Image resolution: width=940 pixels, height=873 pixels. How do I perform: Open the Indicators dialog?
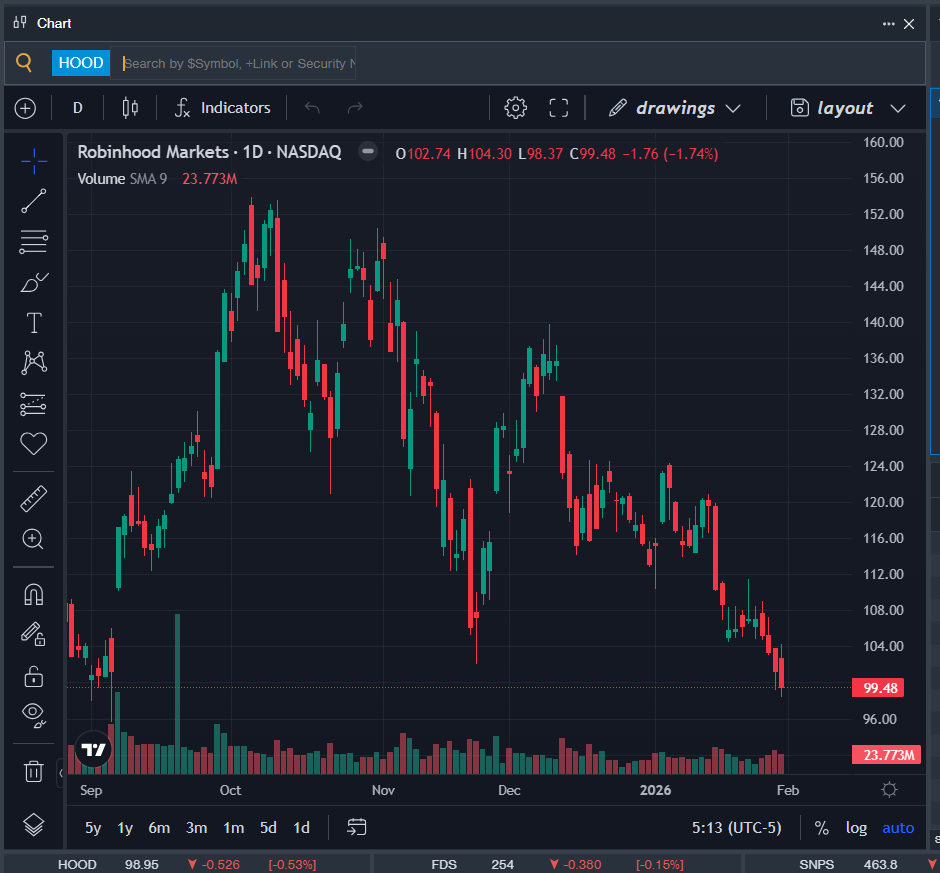(x=222, y=108)
